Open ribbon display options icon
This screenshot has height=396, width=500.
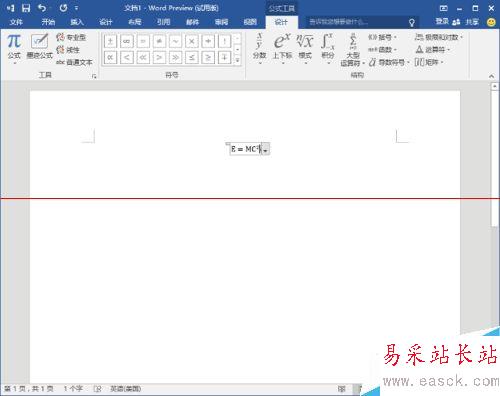443,8
